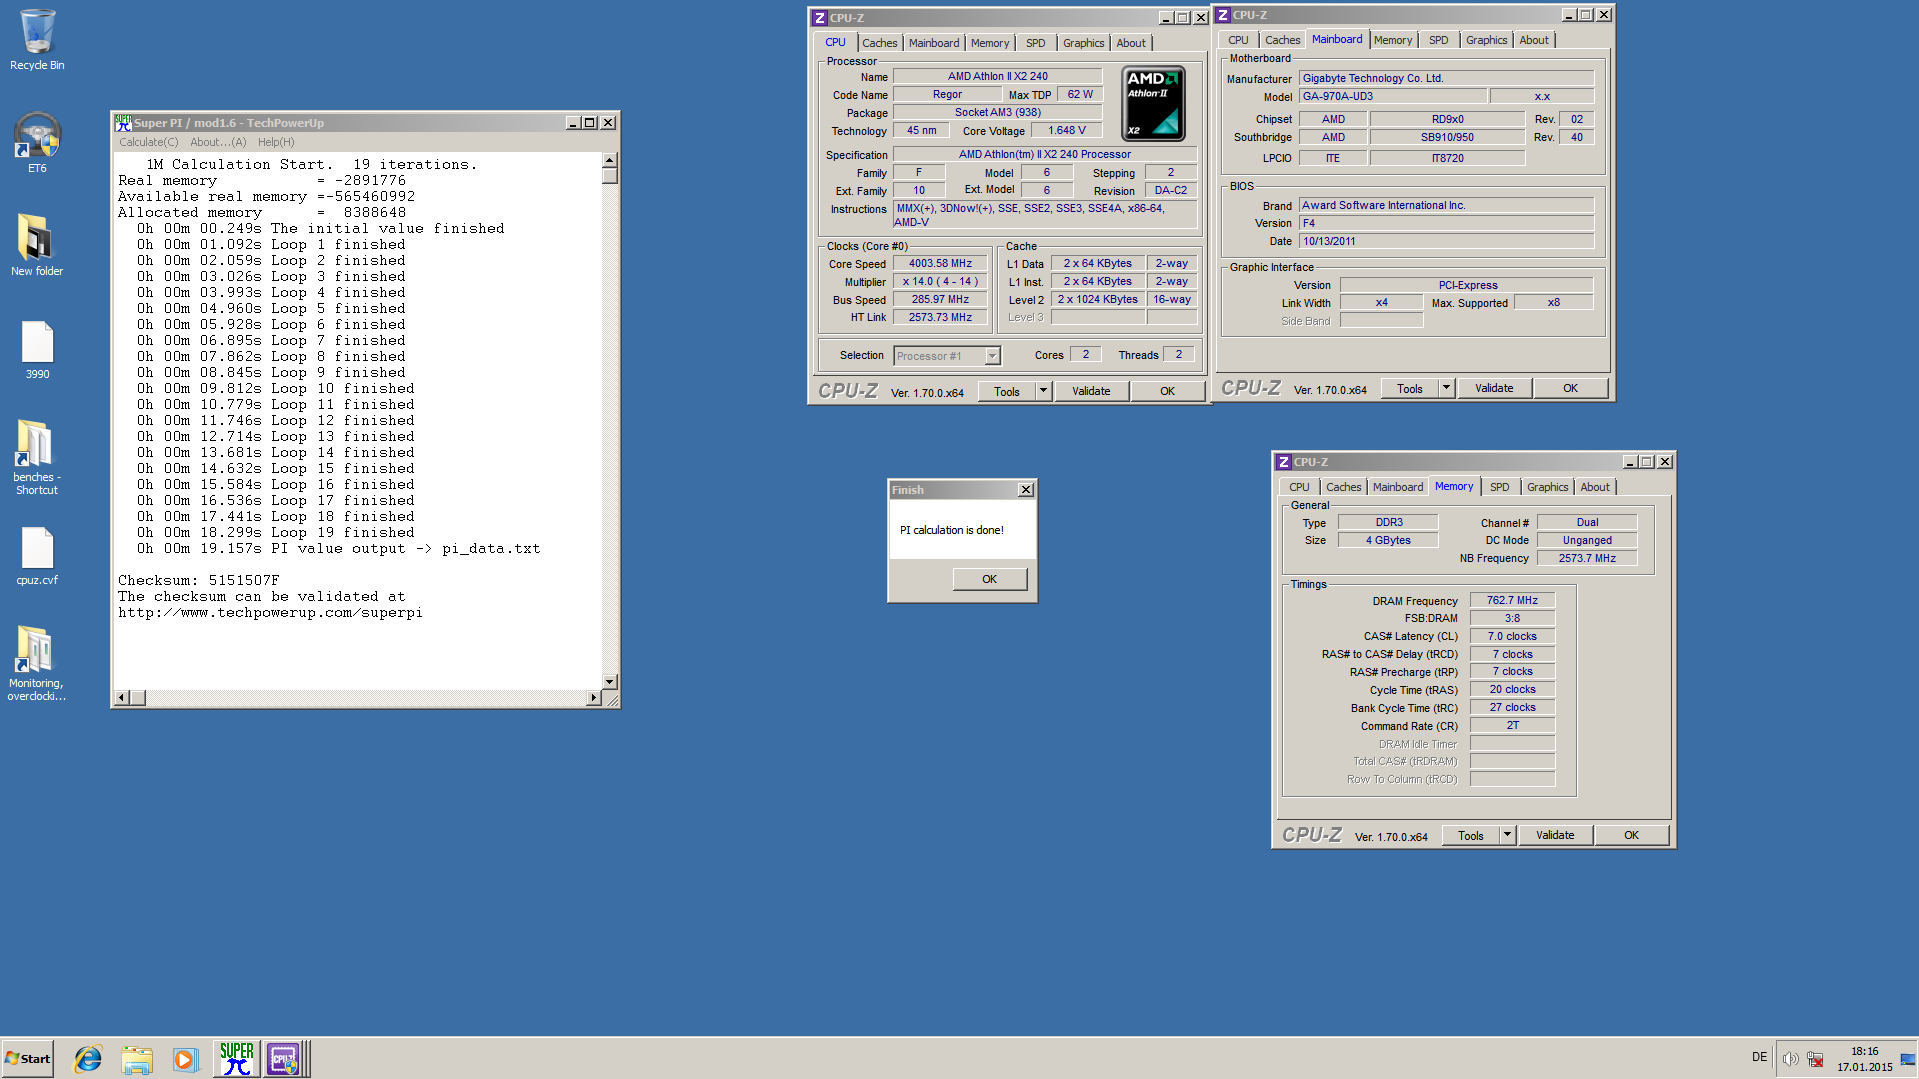Screen dimensions: 1919x1079
Task: Click the DE language indicator
Action: [x=1759, y=1057]
